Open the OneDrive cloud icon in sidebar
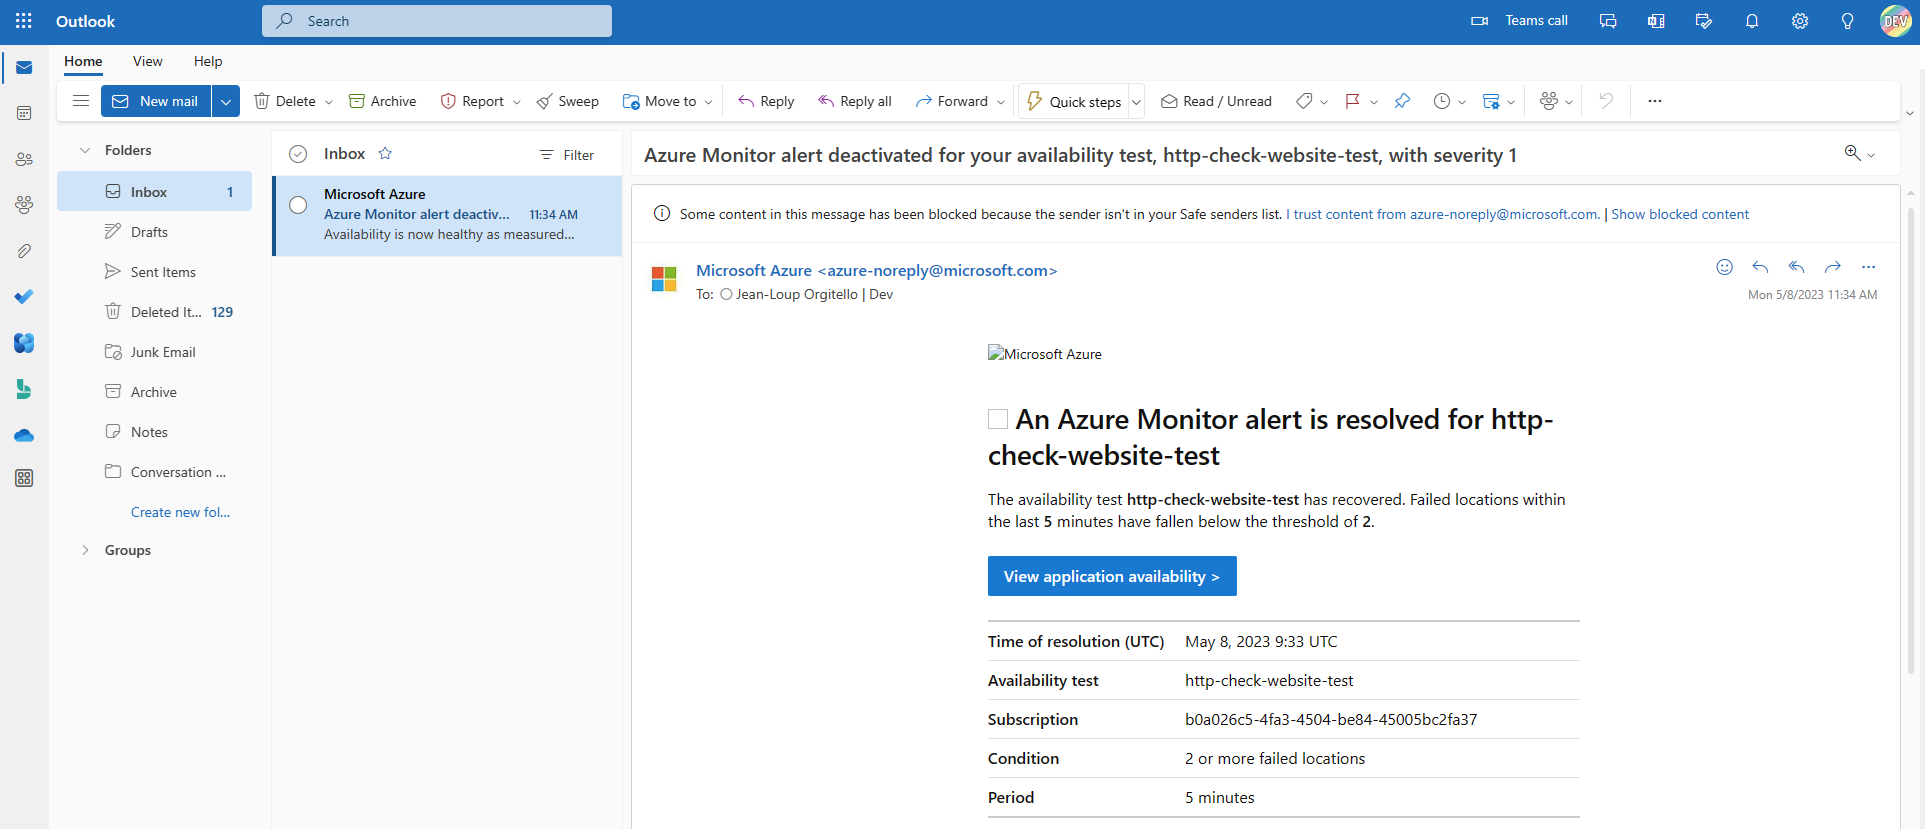The width and height of the screenshot is (1925, 829). [24, 435]
